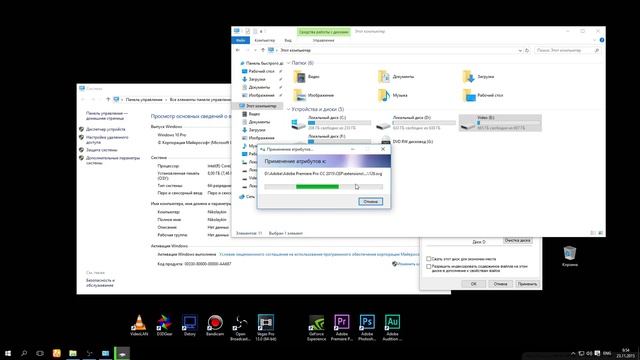Refresh the Explorer address bar location

click(x=527, y=50)
